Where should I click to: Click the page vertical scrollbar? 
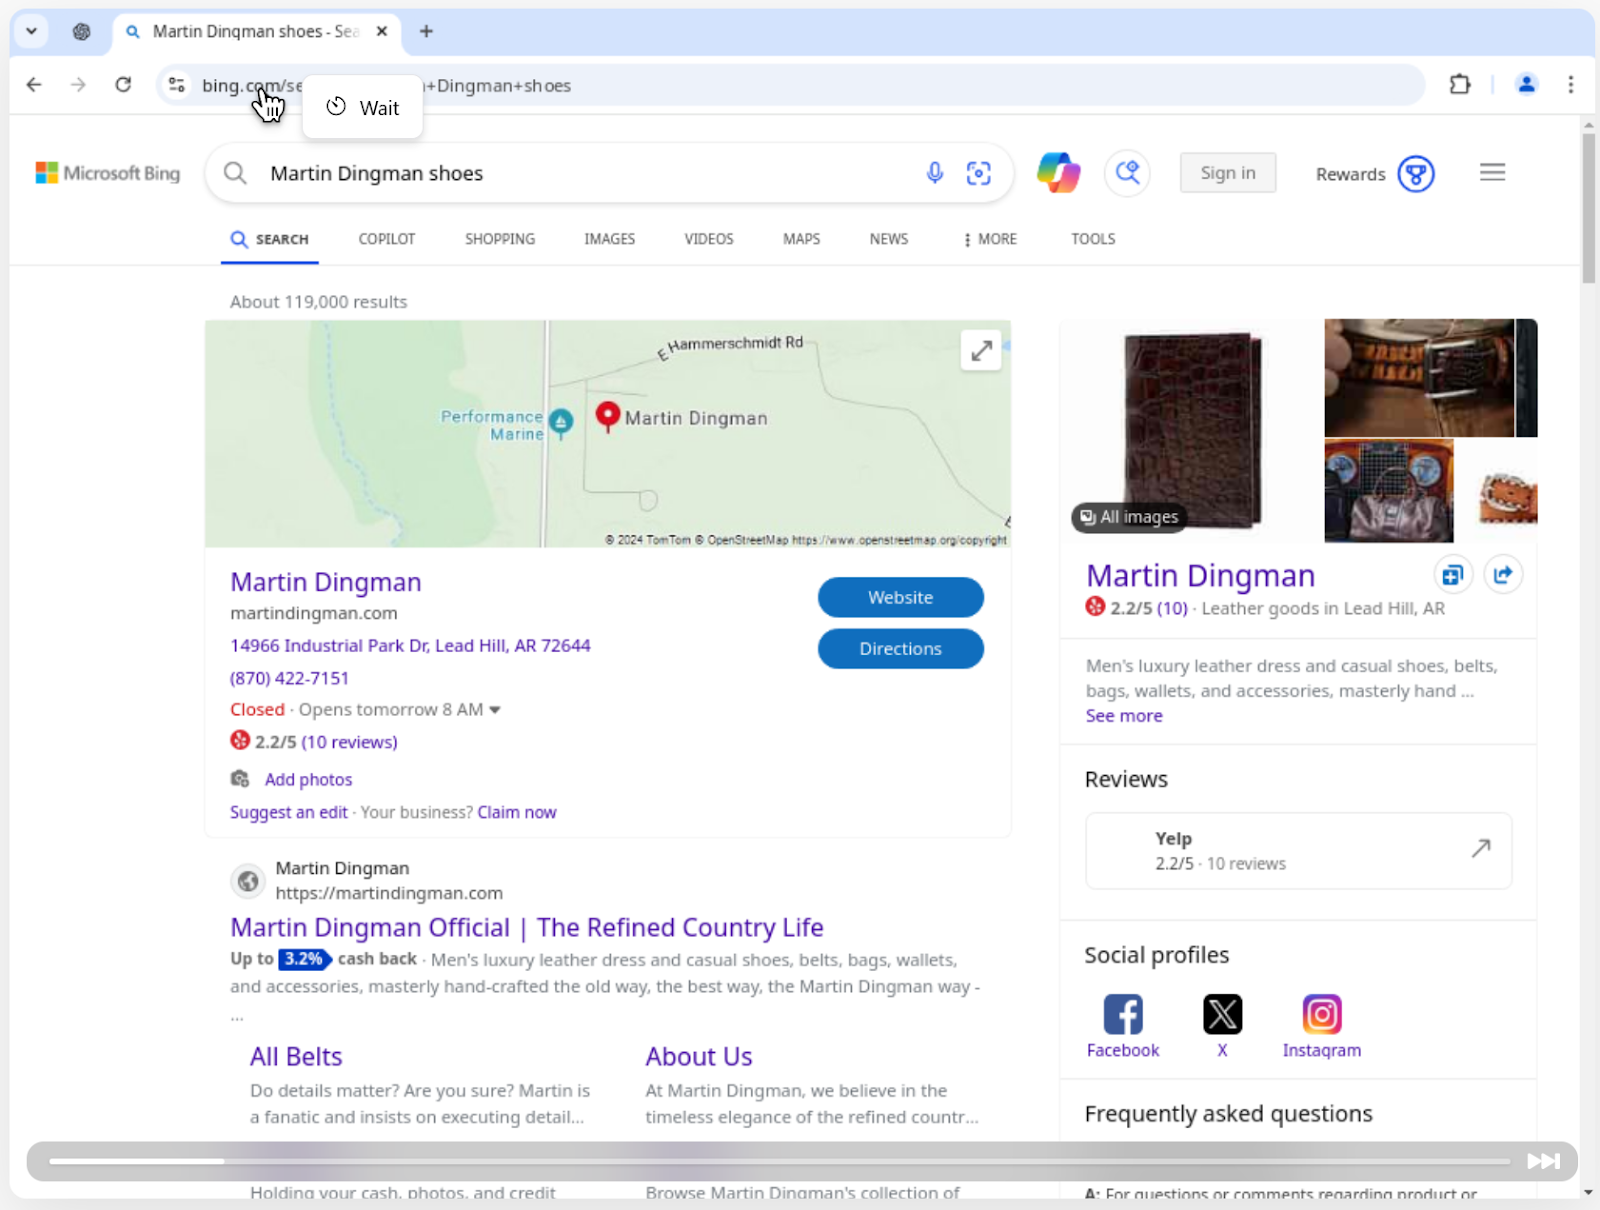1588,210
